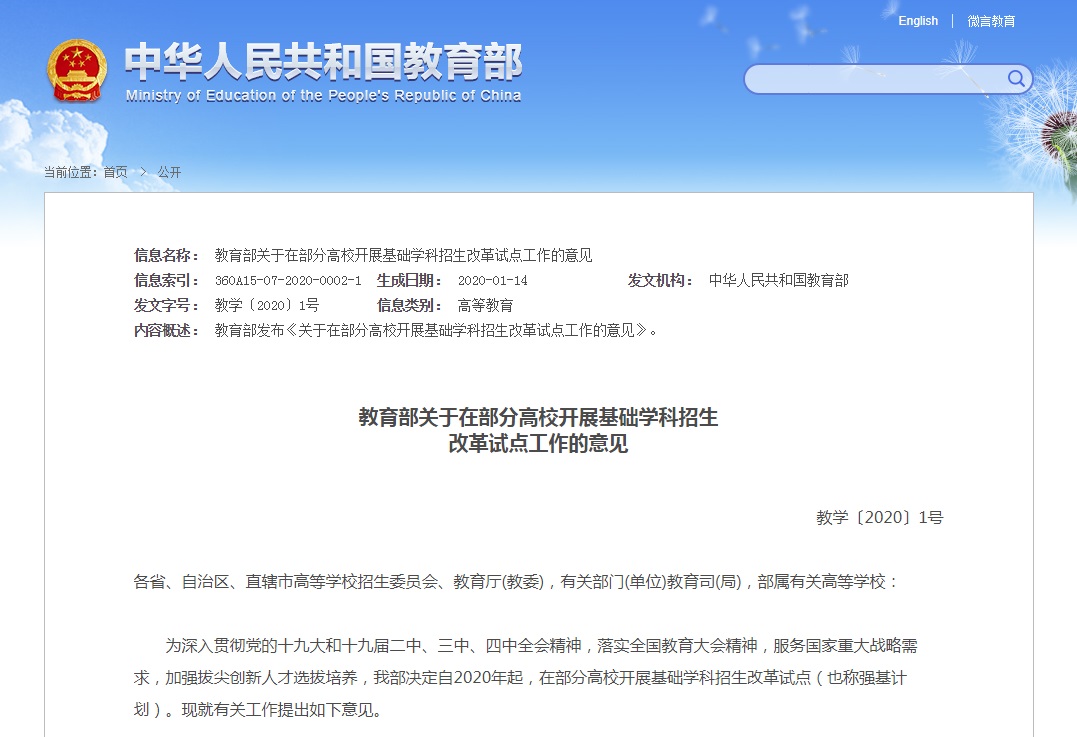This screenshot has width=1077, height=737.
Task: Click the date 2020-01-14
Action: click(x=492, y=280)
